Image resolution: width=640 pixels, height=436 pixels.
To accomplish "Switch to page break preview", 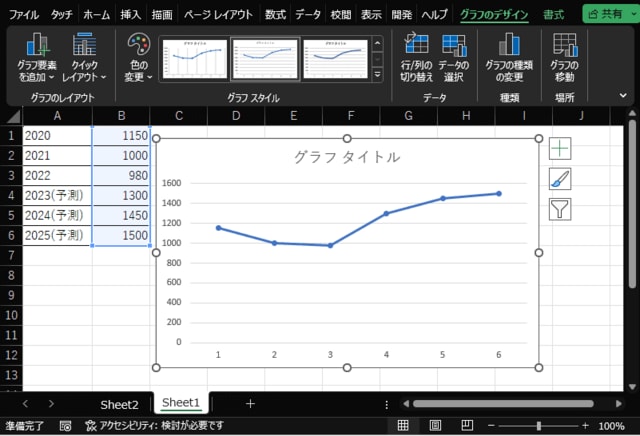I will (465, 426).
